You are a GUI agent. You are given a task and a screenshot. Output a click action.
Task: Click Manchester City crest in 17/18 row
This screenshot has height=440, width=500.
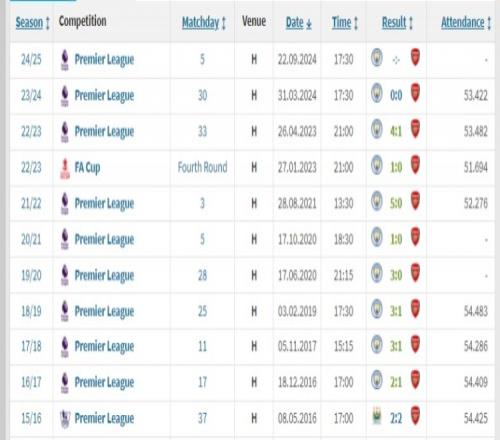[x=377, y=344]
